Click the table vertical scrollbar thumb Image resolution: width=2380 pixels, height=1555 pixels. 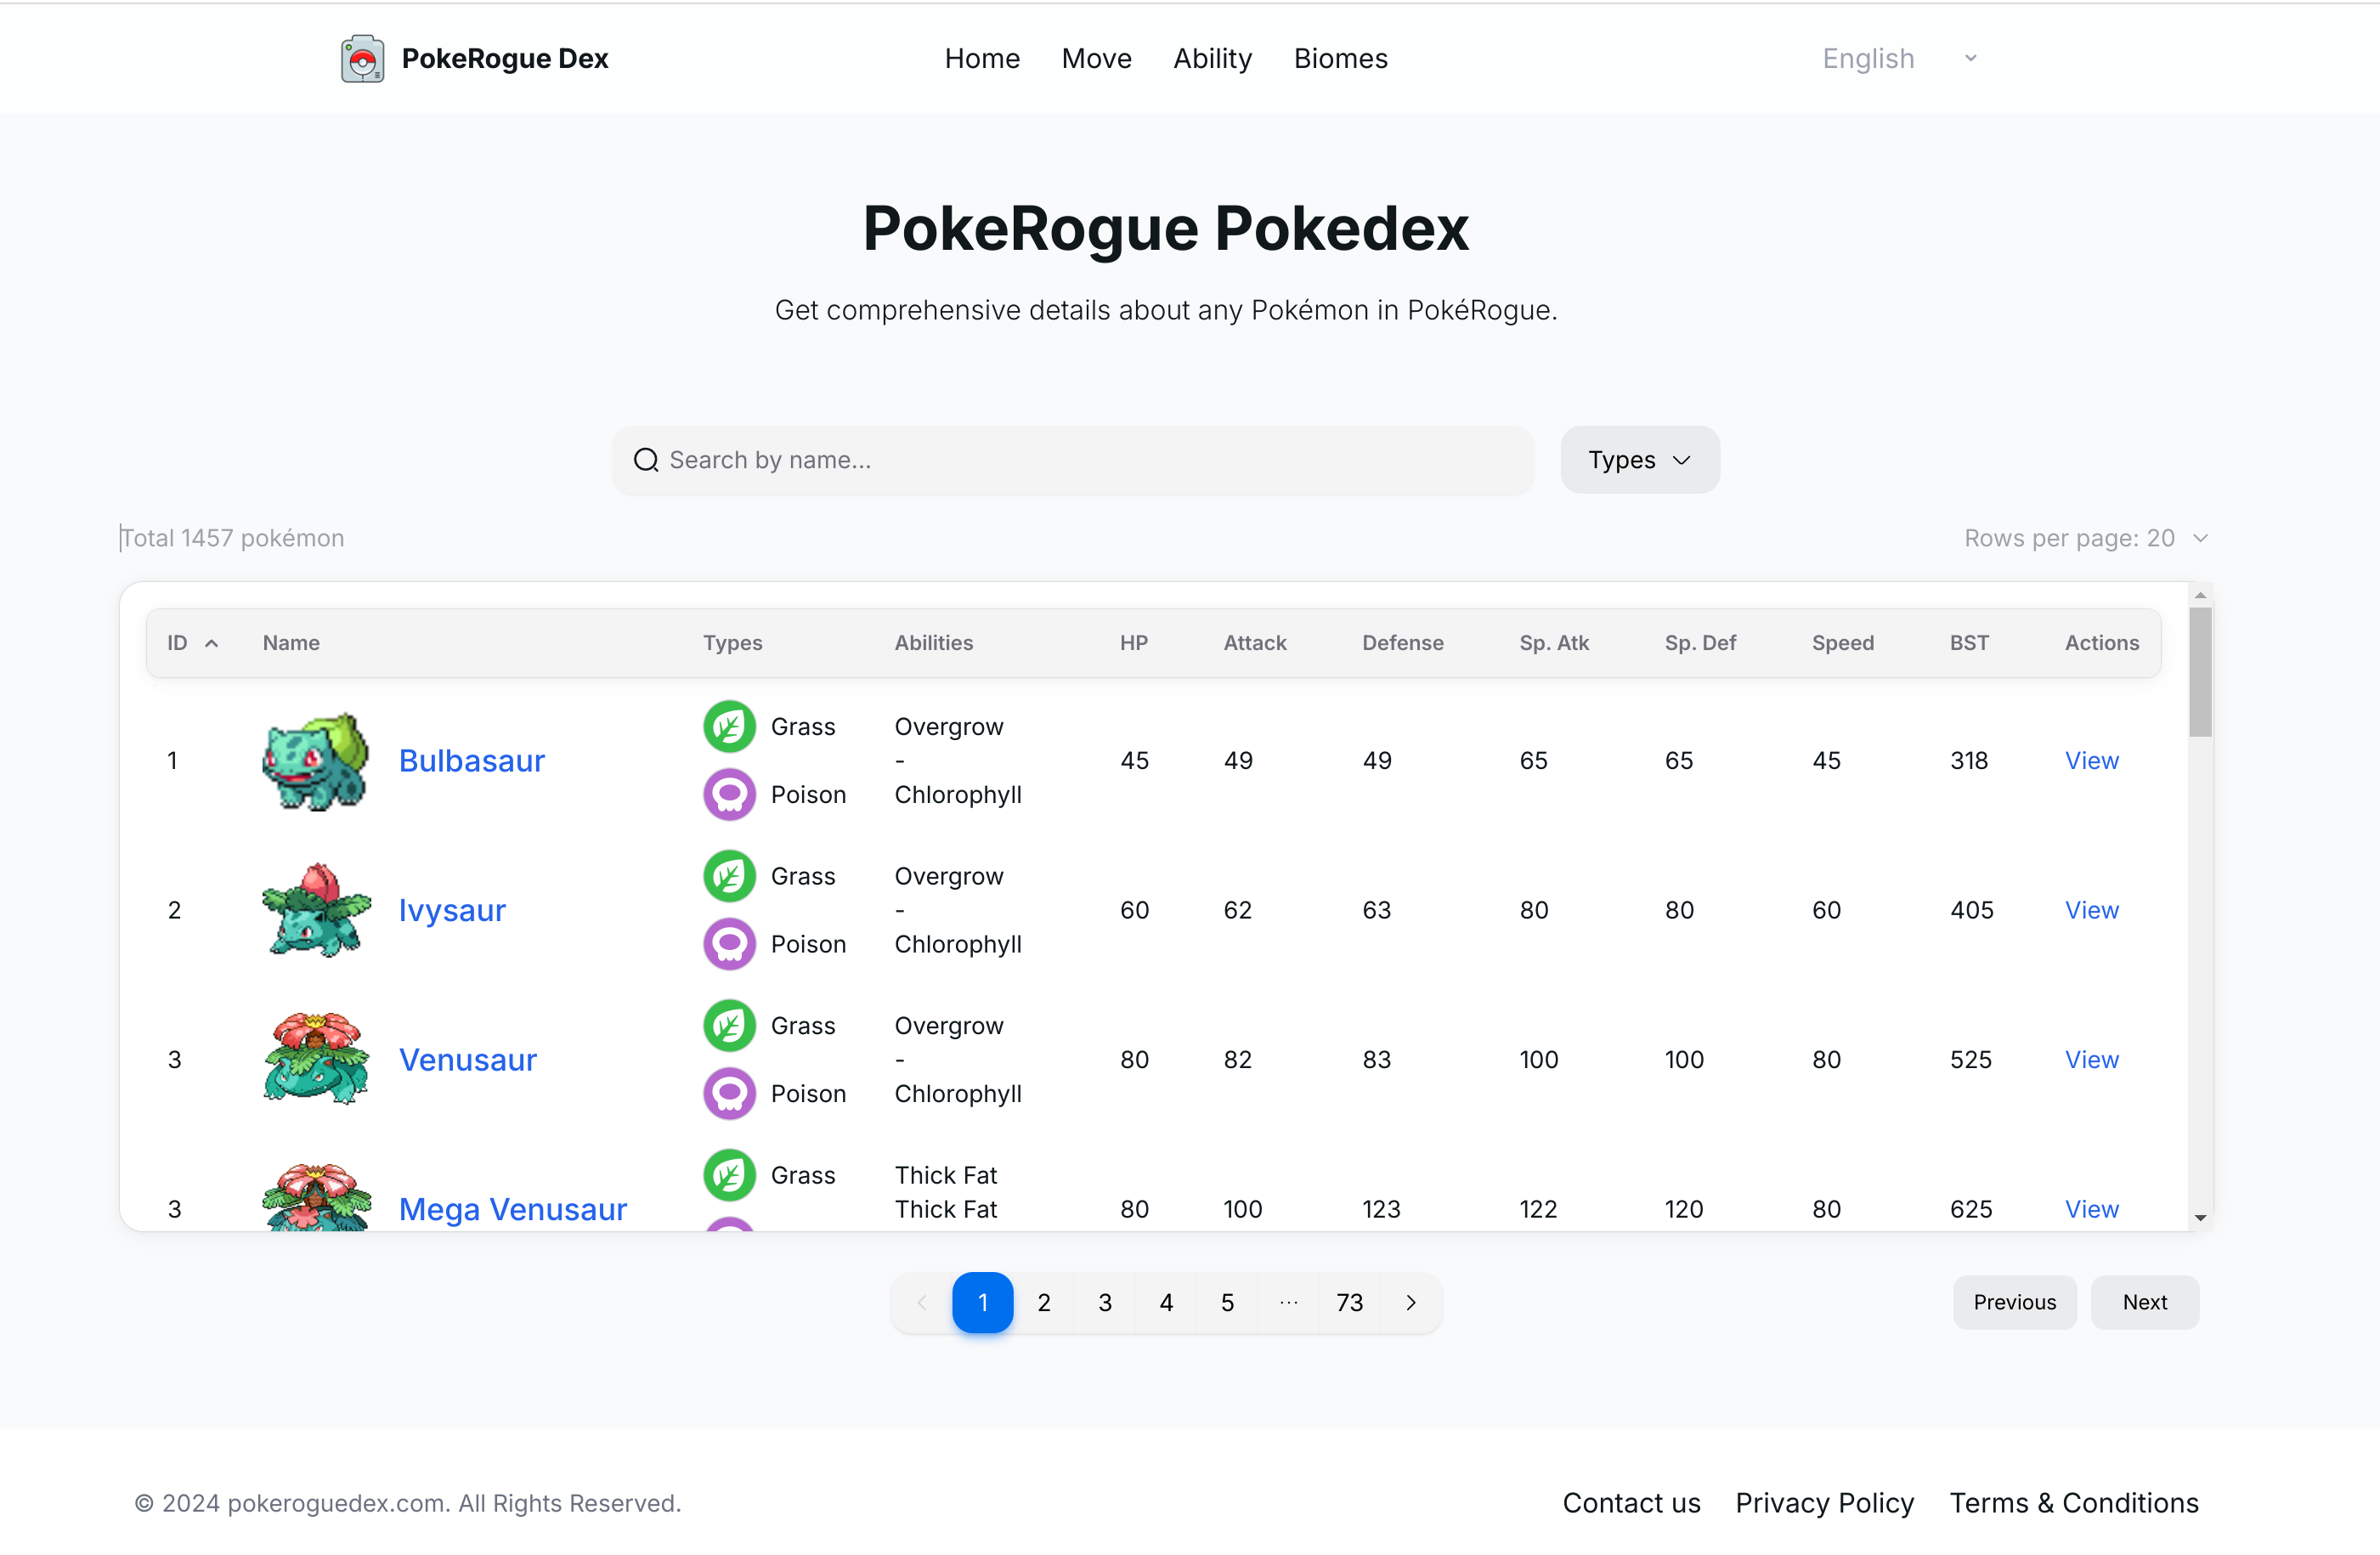[2200, 672]
